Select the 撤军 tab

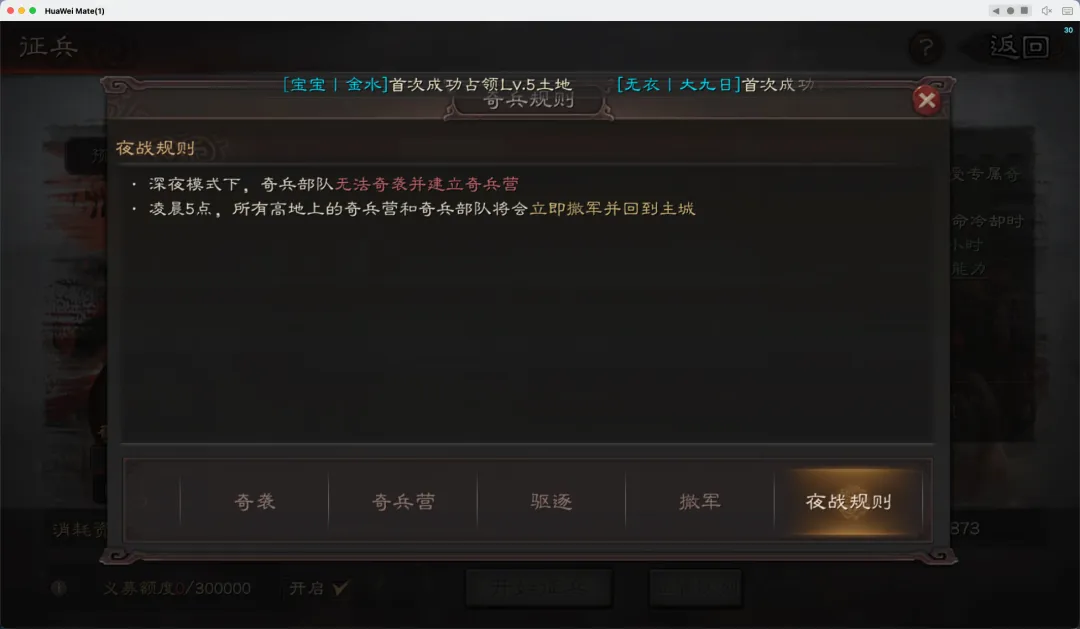(x=700, y=502)
